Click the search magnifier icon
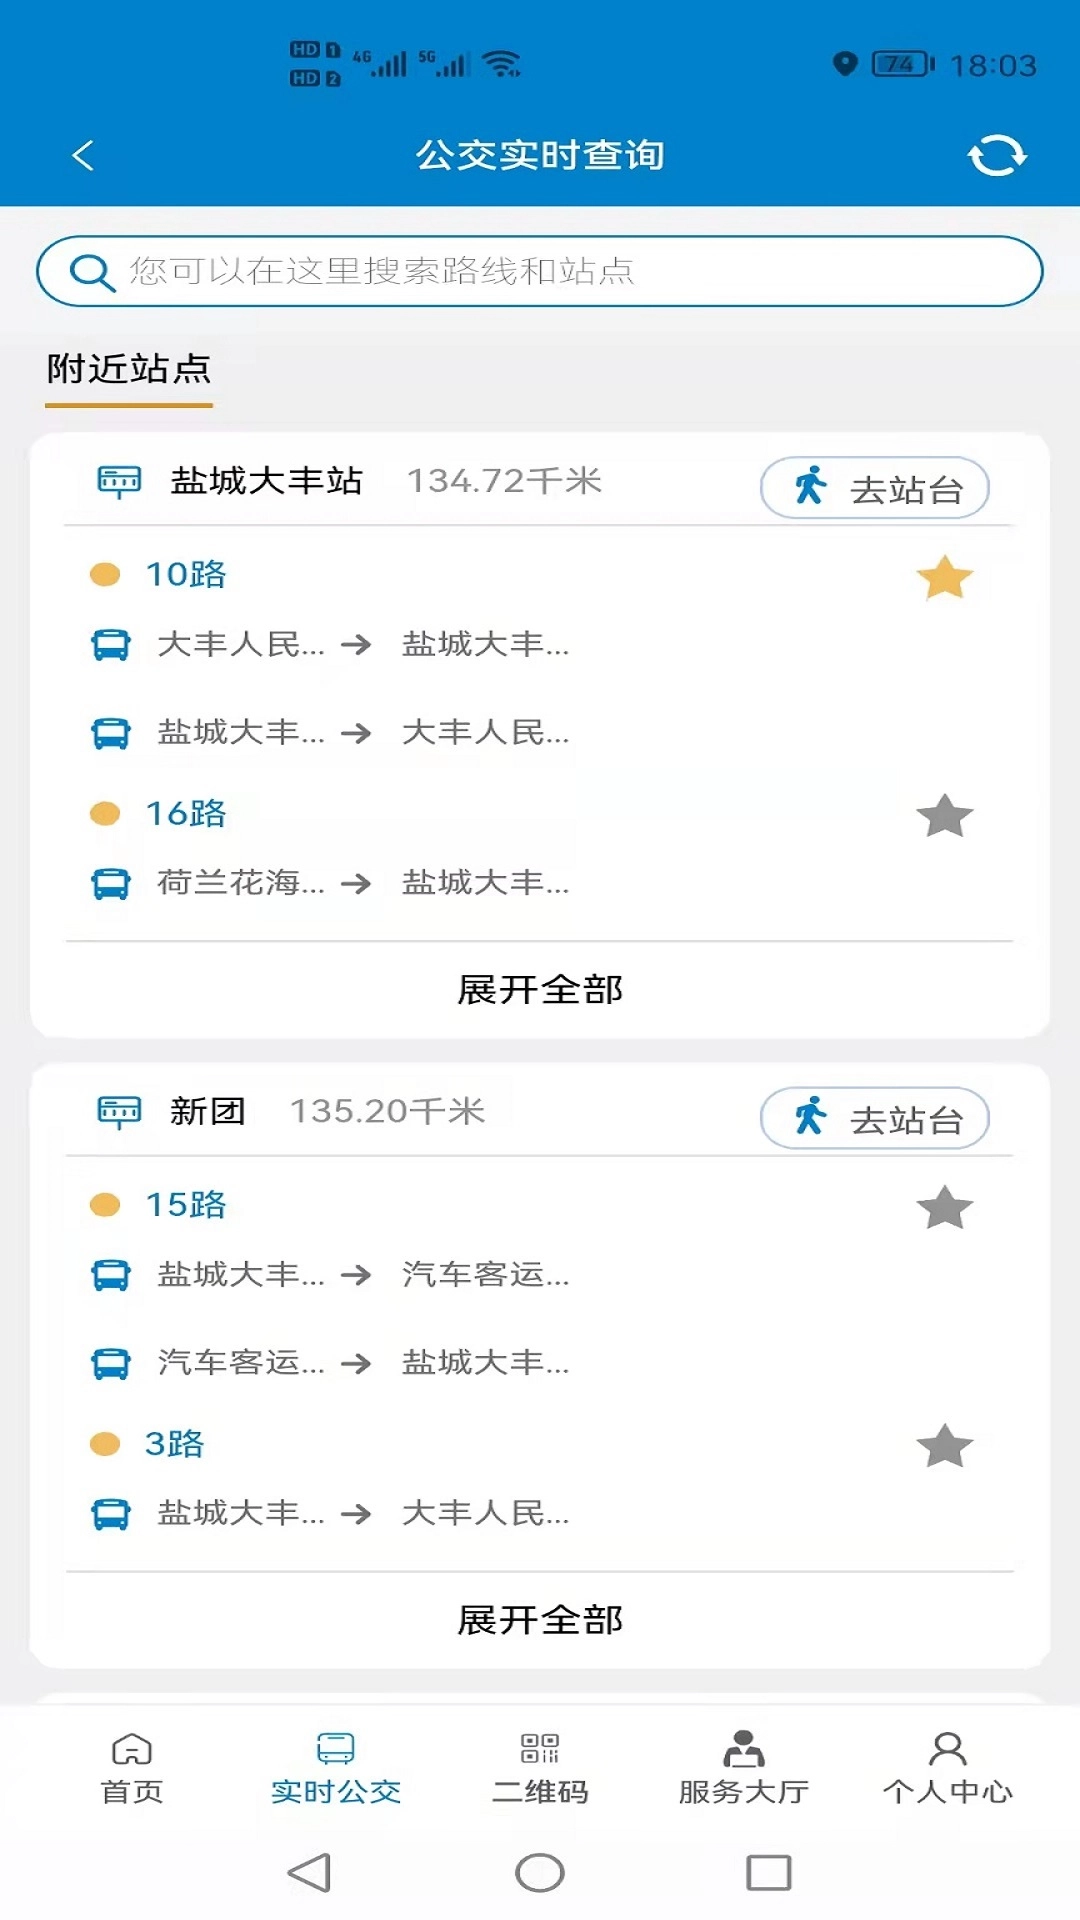 92,272
